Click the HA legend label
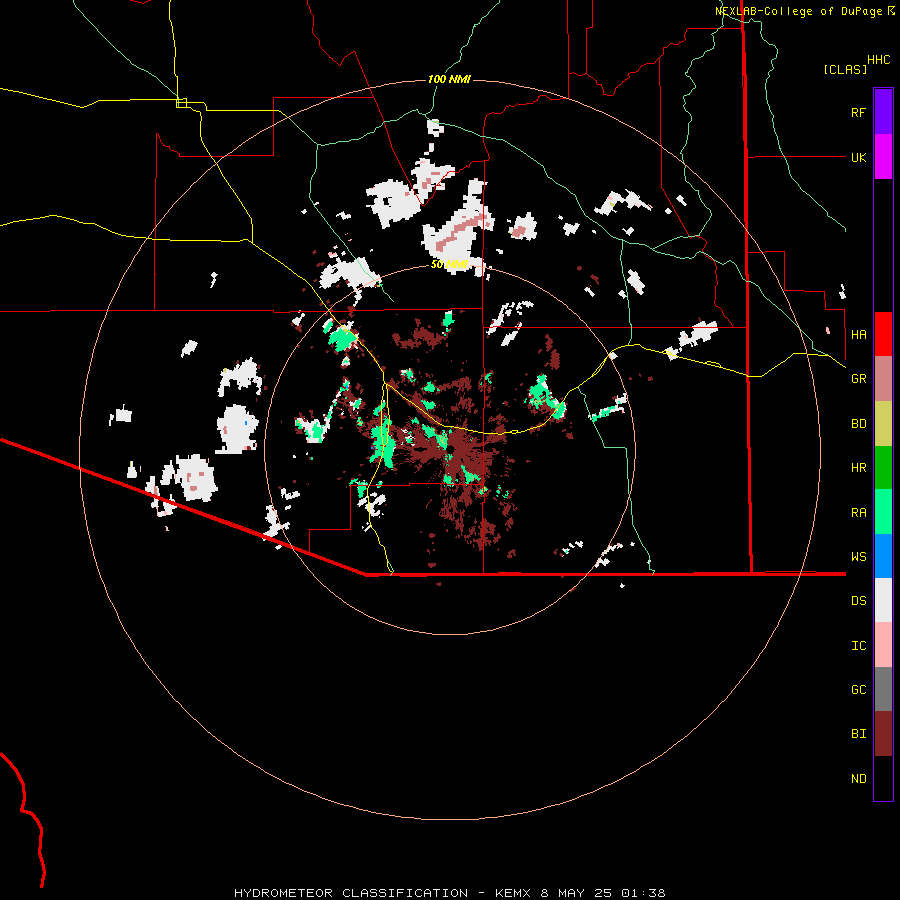This screenshot has height=900, width=900. click(x=858, y=335)
